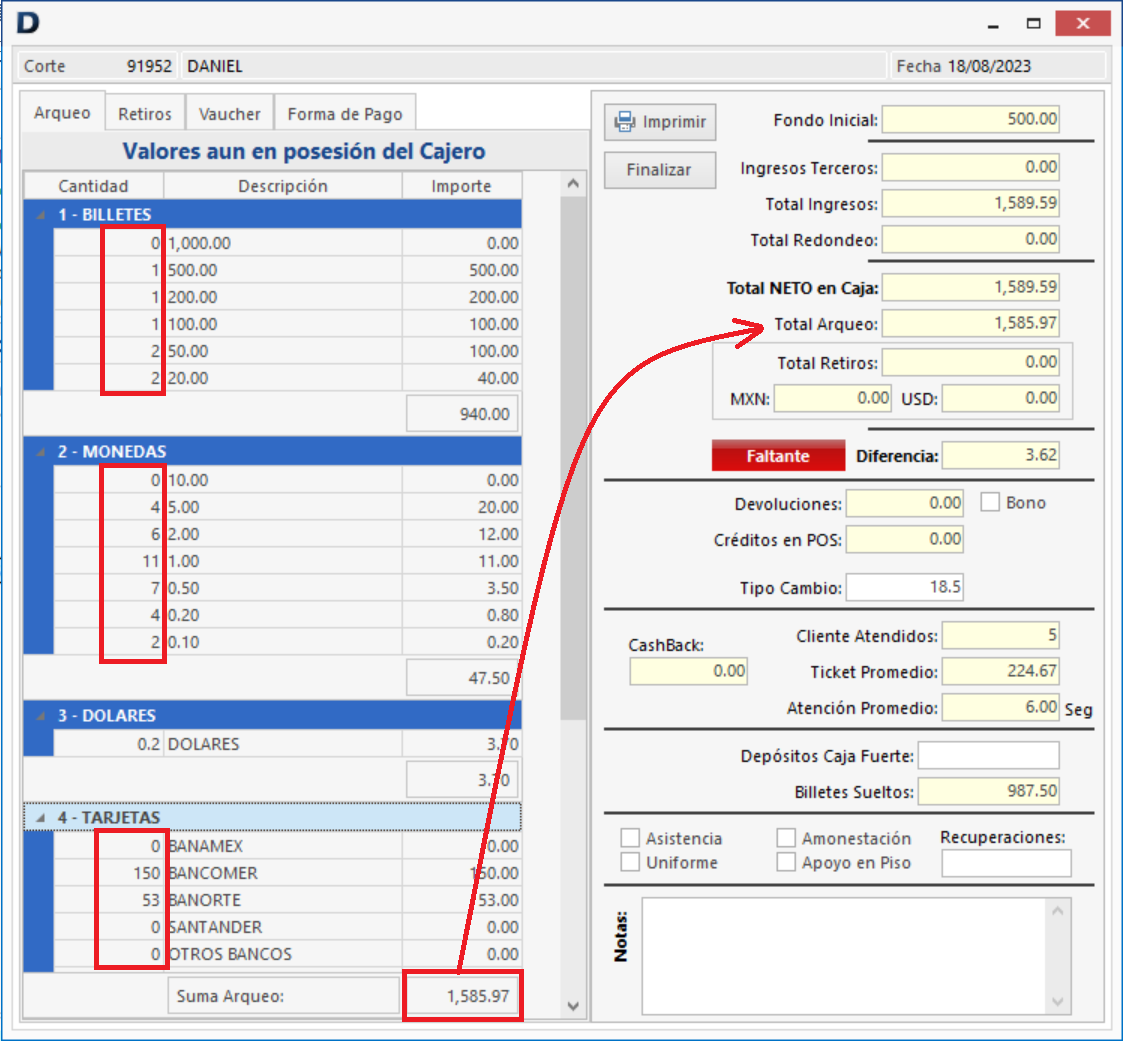Screen dimensions: 1123x1041
Task: Toggle the Uniforme checkbox
Action: 630,862
